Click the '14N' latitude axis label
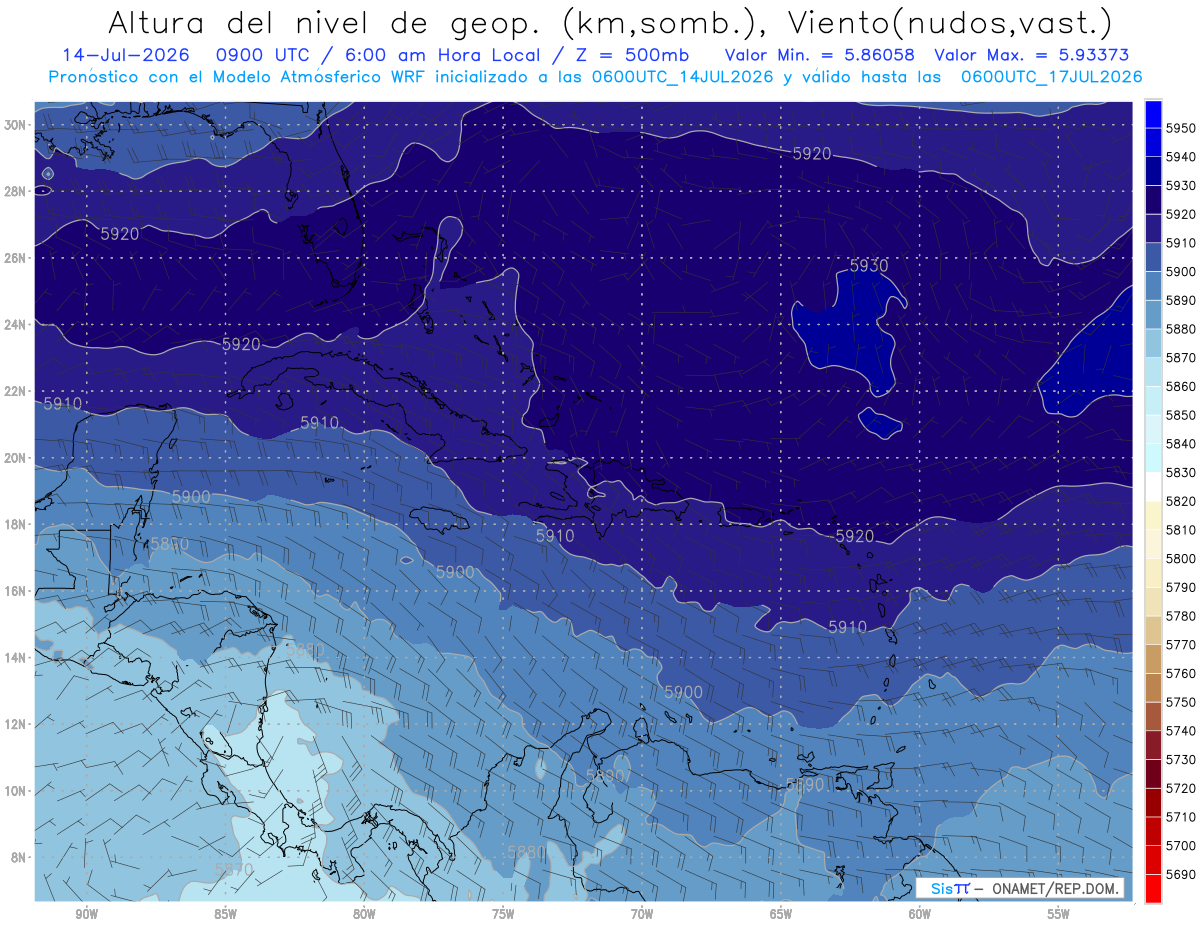 click(x=15, y=657)
